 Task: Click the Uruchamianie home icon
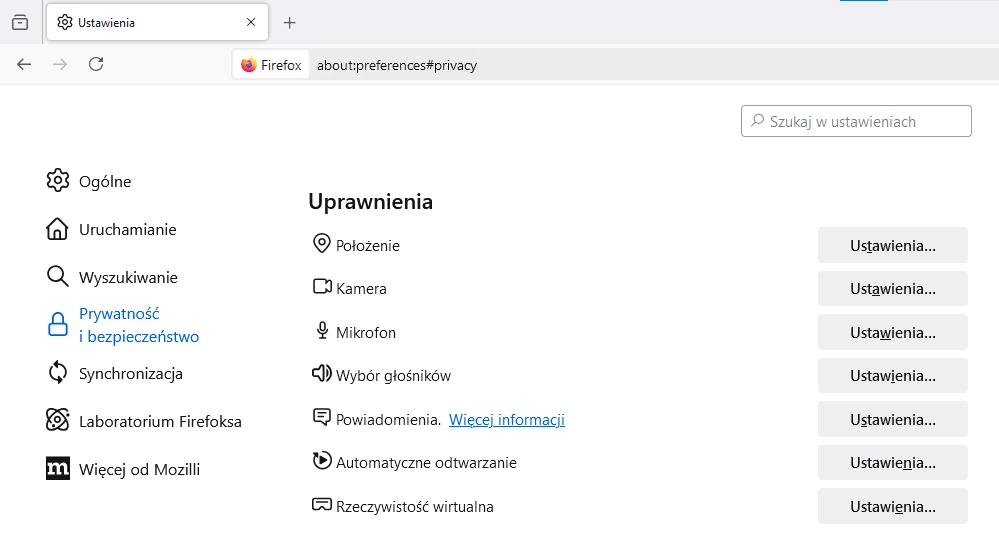[x=57, y=229]
